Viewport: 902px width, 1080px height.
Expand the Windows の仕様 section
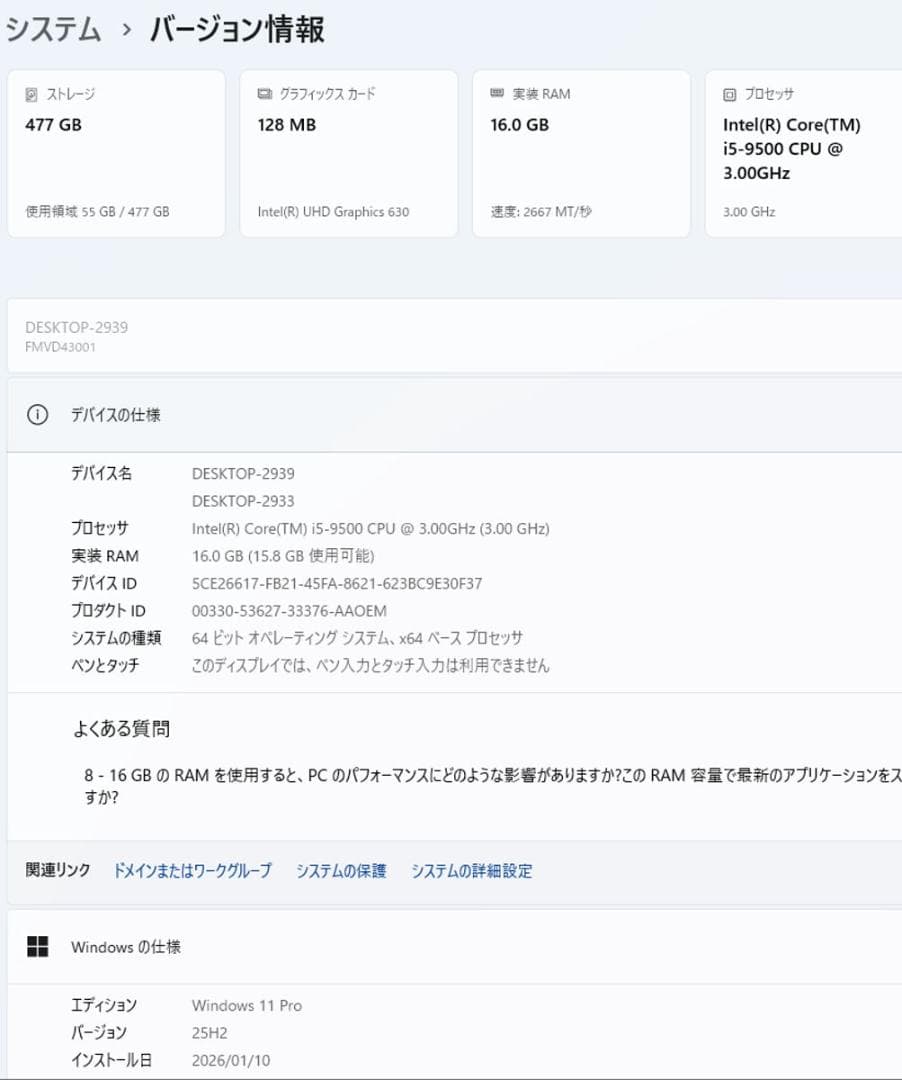127,946
